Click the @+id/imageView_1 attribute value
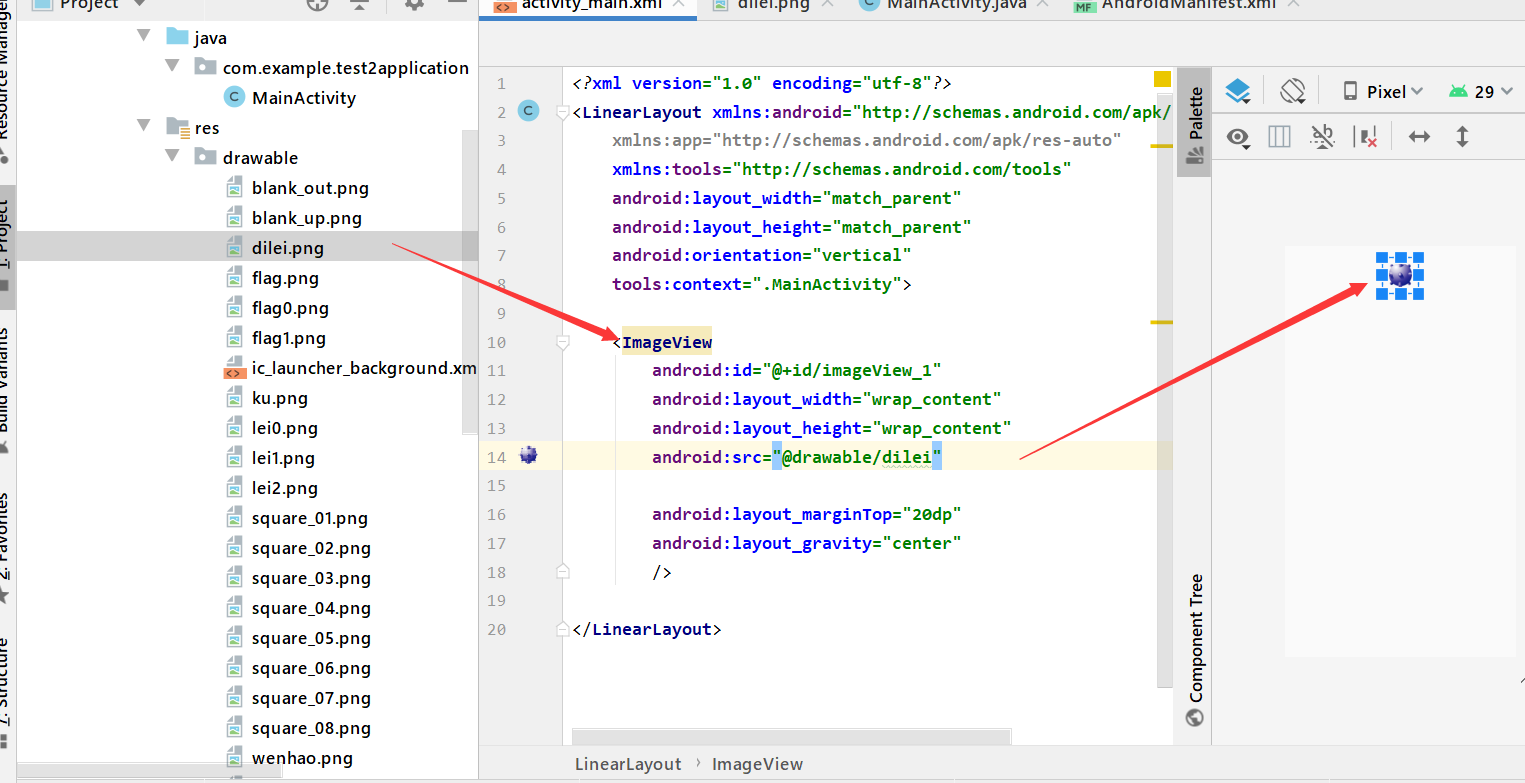 tap(852, 371)
